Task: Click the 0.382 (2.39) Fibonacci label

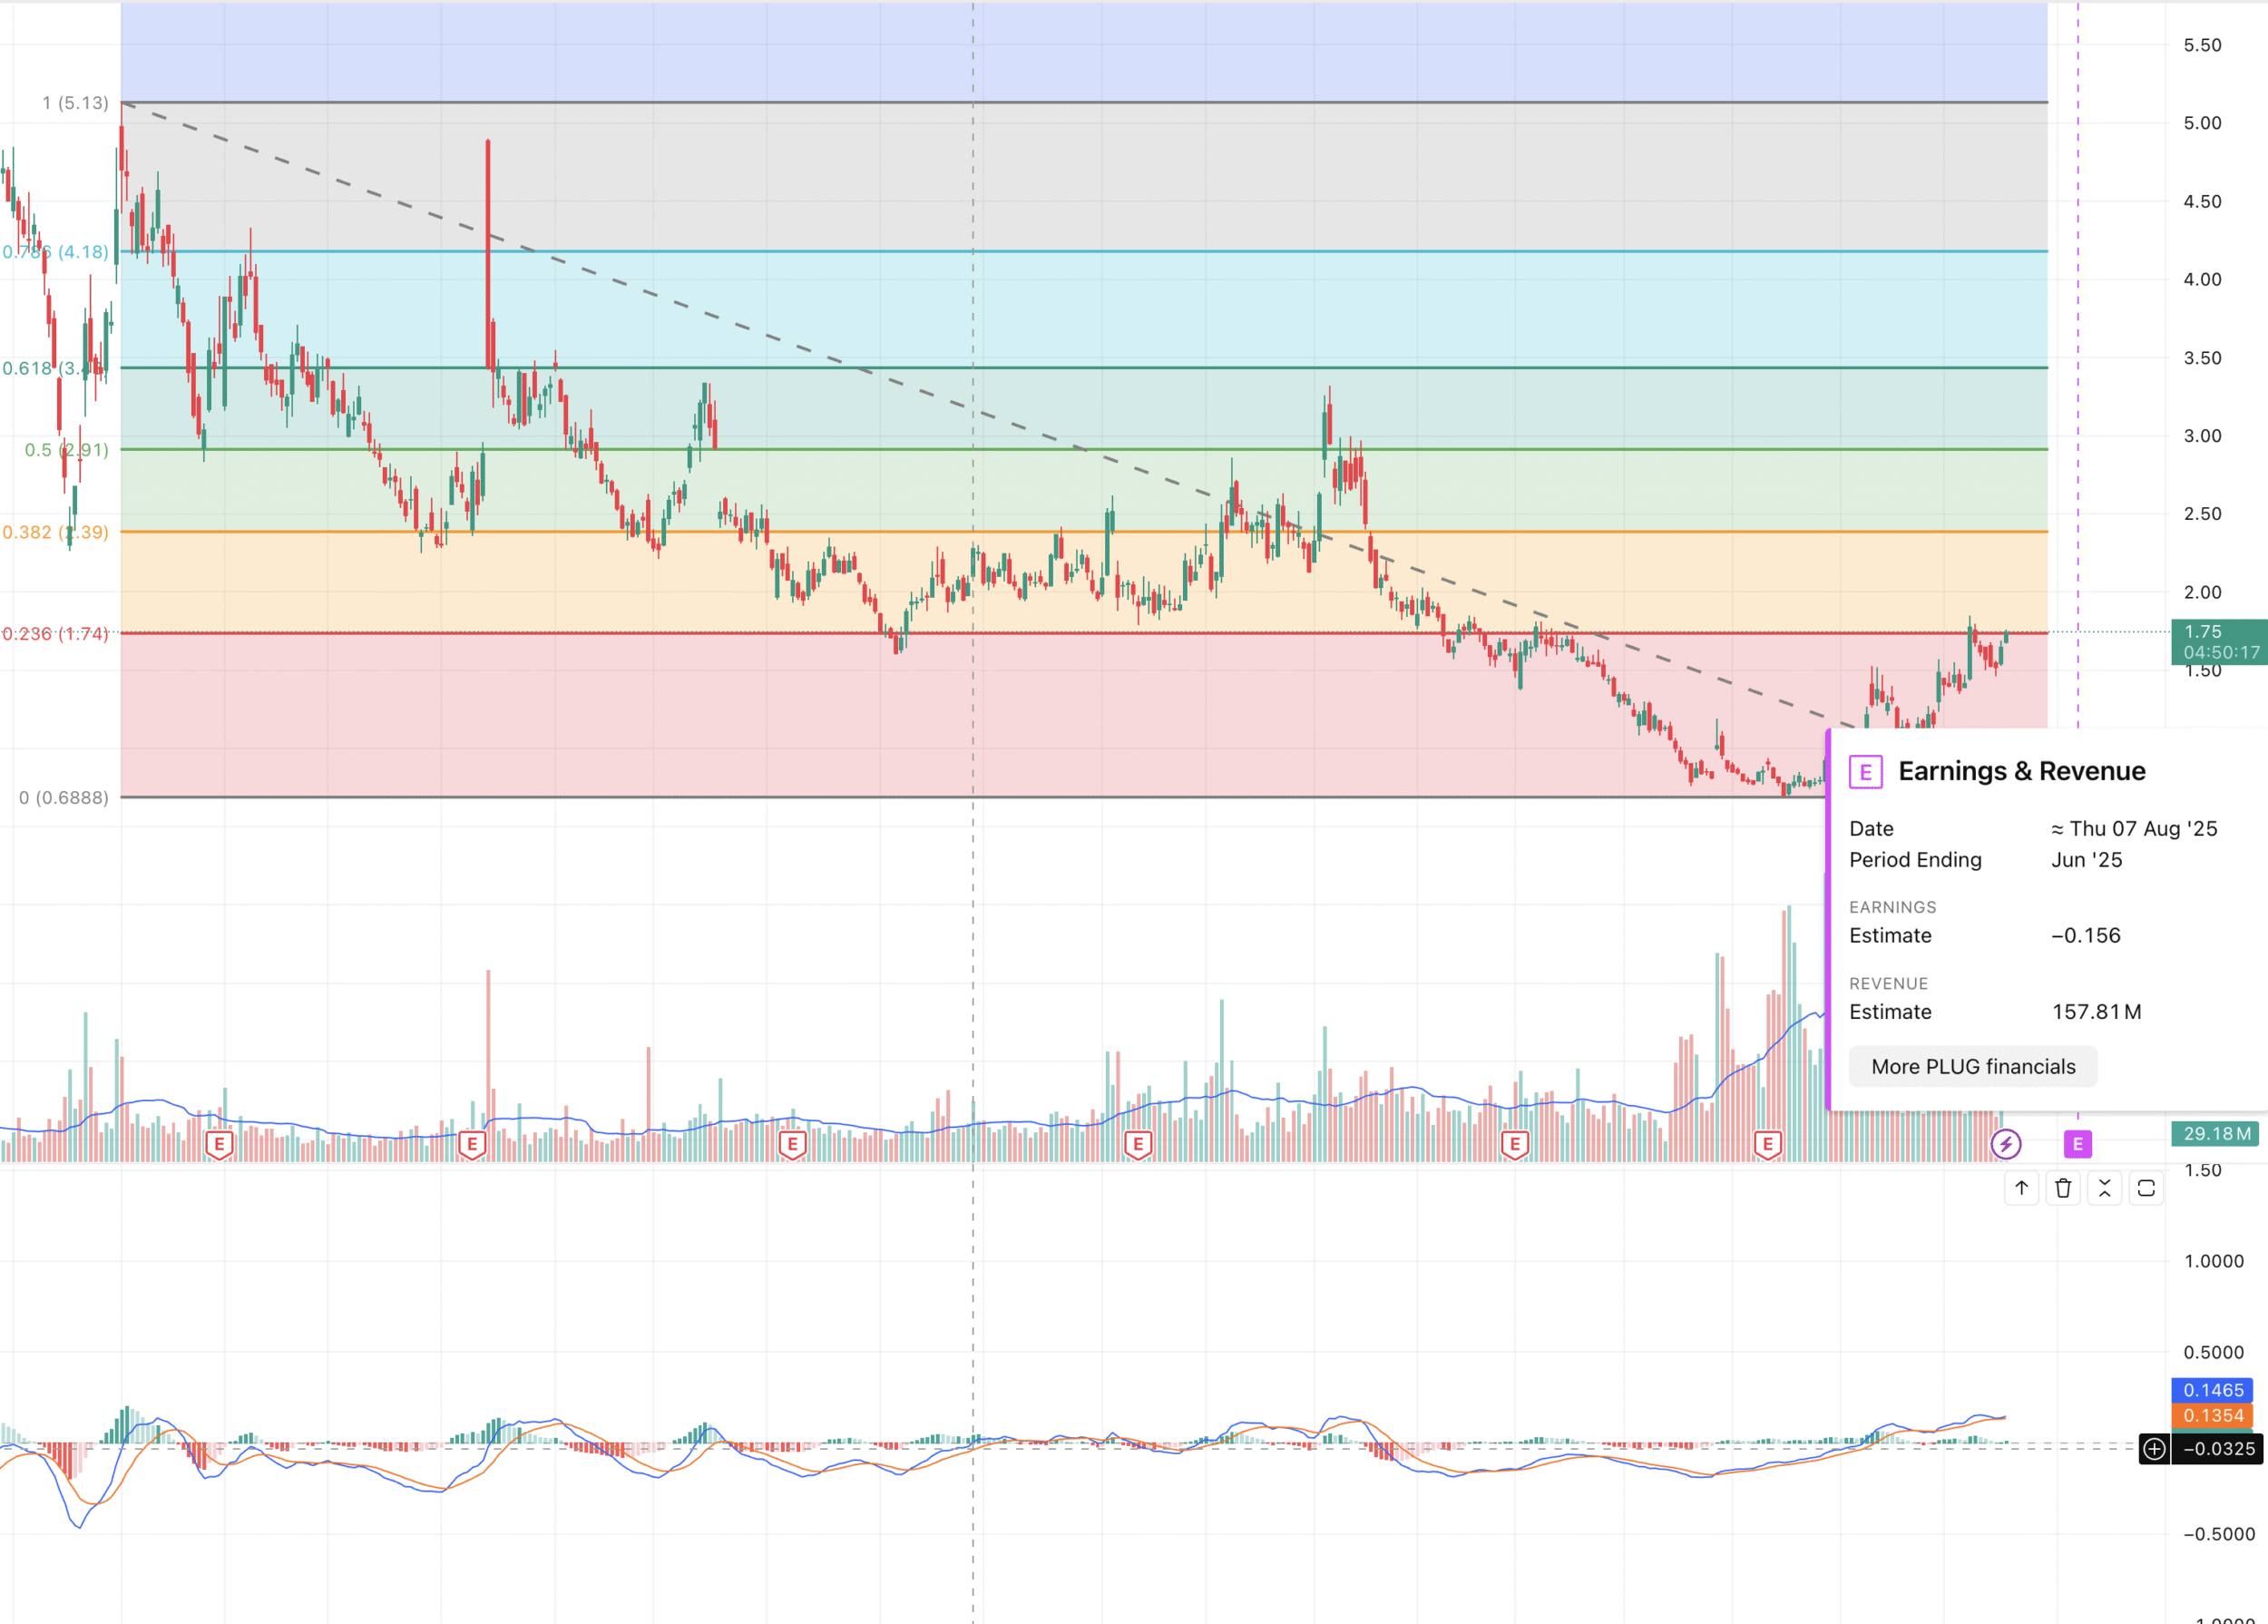Action: (56, 532)
